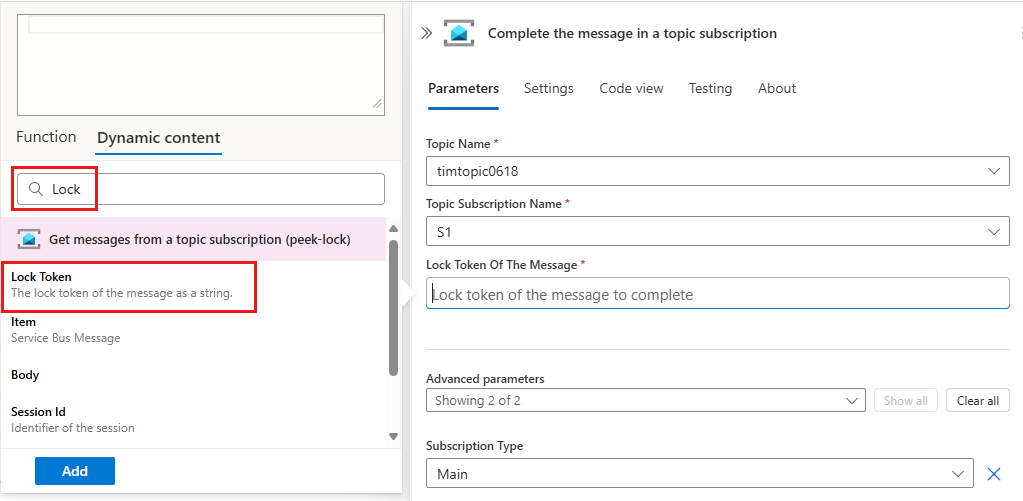
Task: Open the Code view tab
Action: click(x=631, y=88)
